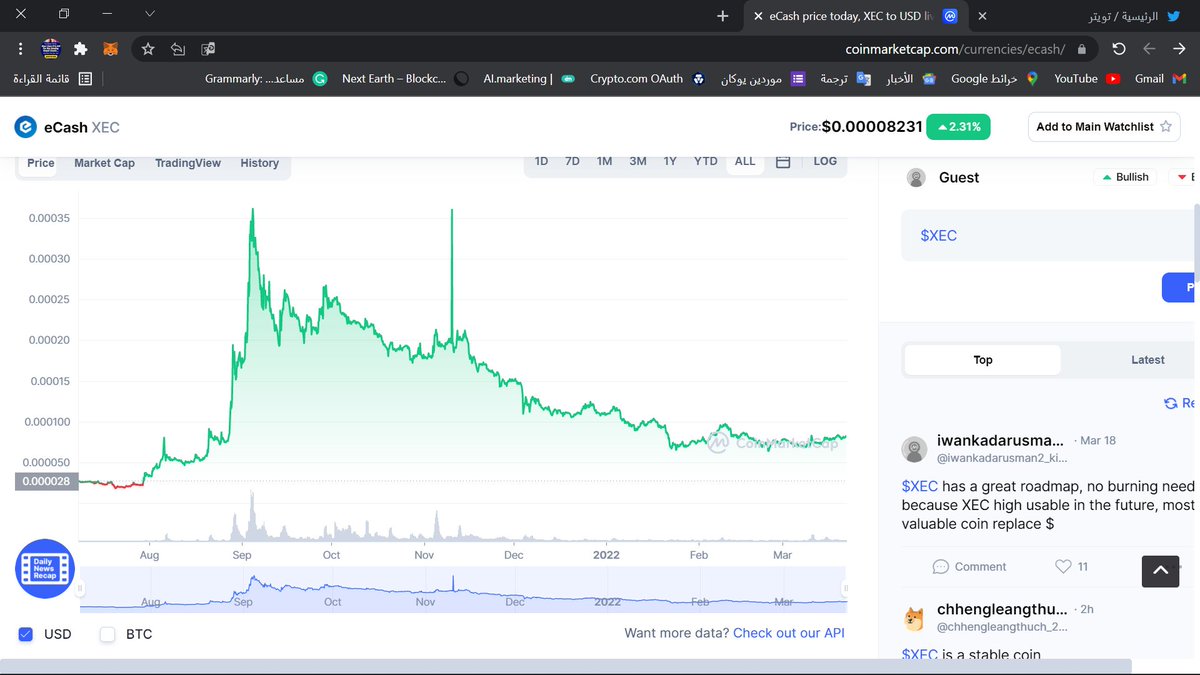Like iwankadarusman's post with heart icon

click(1063, 567)
